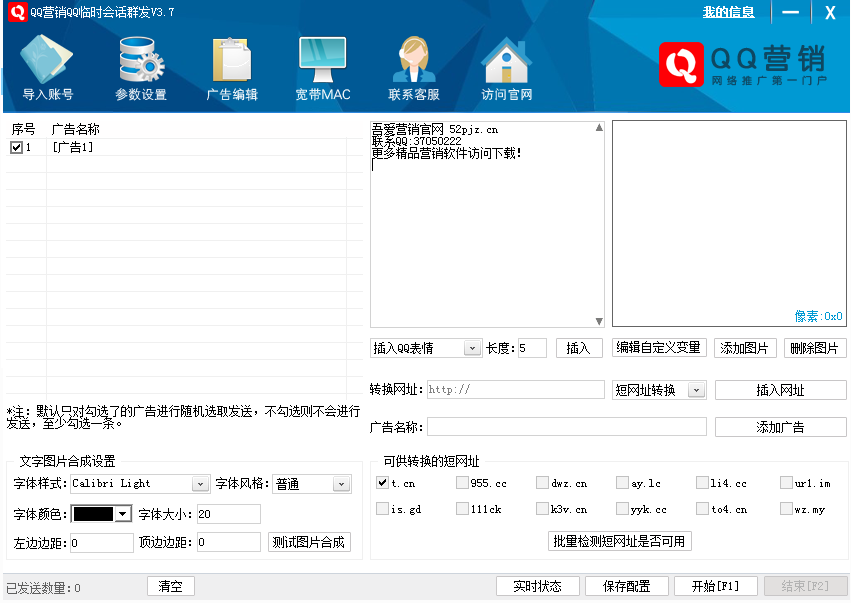
Task: Open the 我的信息 link
Action: pyautogui.click(x=728, y=12)
